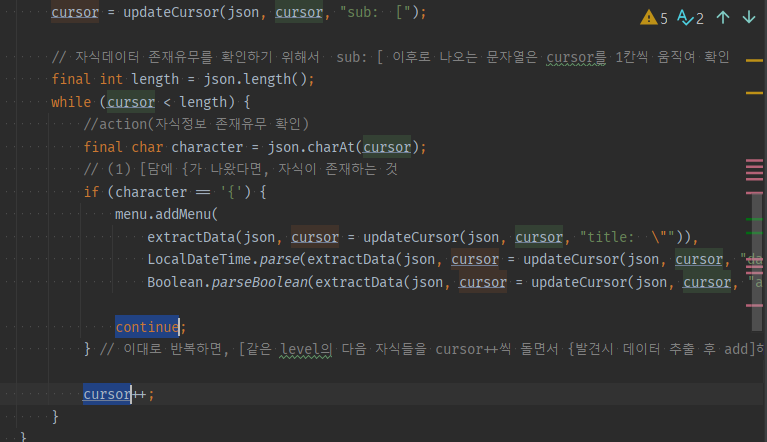The height and width of the screenshot is (442, 767).
Task: Click the 'level의' typo-underlined word
Action: coord(306,350)
